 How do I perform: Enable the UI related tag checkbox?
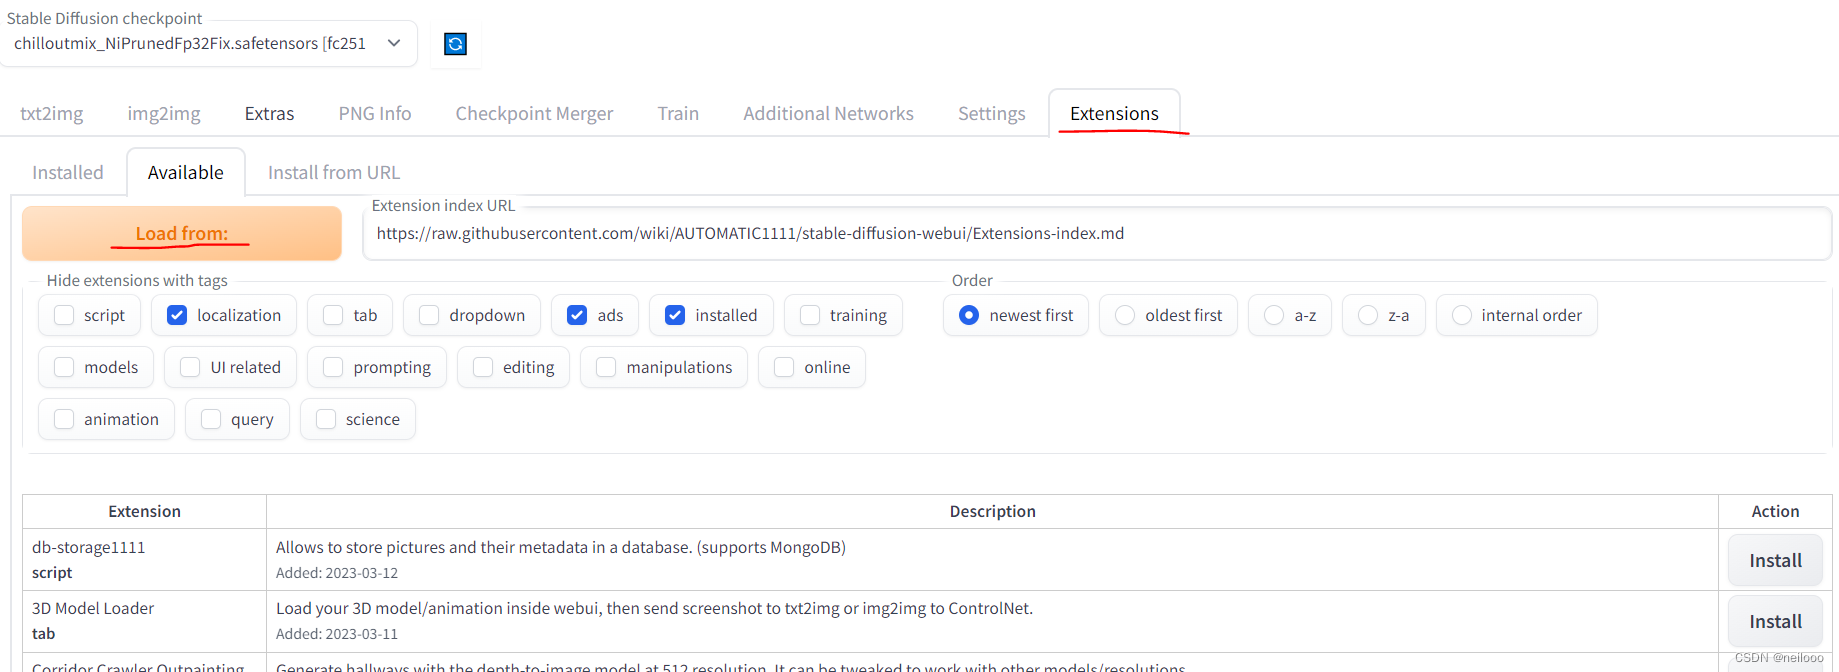click(x=190, y=368)
